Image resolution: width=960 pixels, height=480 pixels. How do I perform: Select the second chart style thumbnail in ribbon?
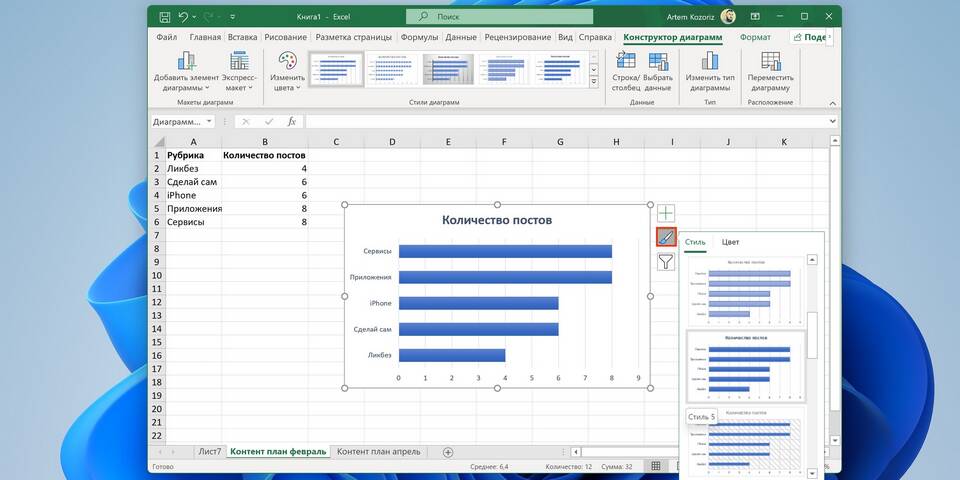pyautogui.click(x=392, y=69)
